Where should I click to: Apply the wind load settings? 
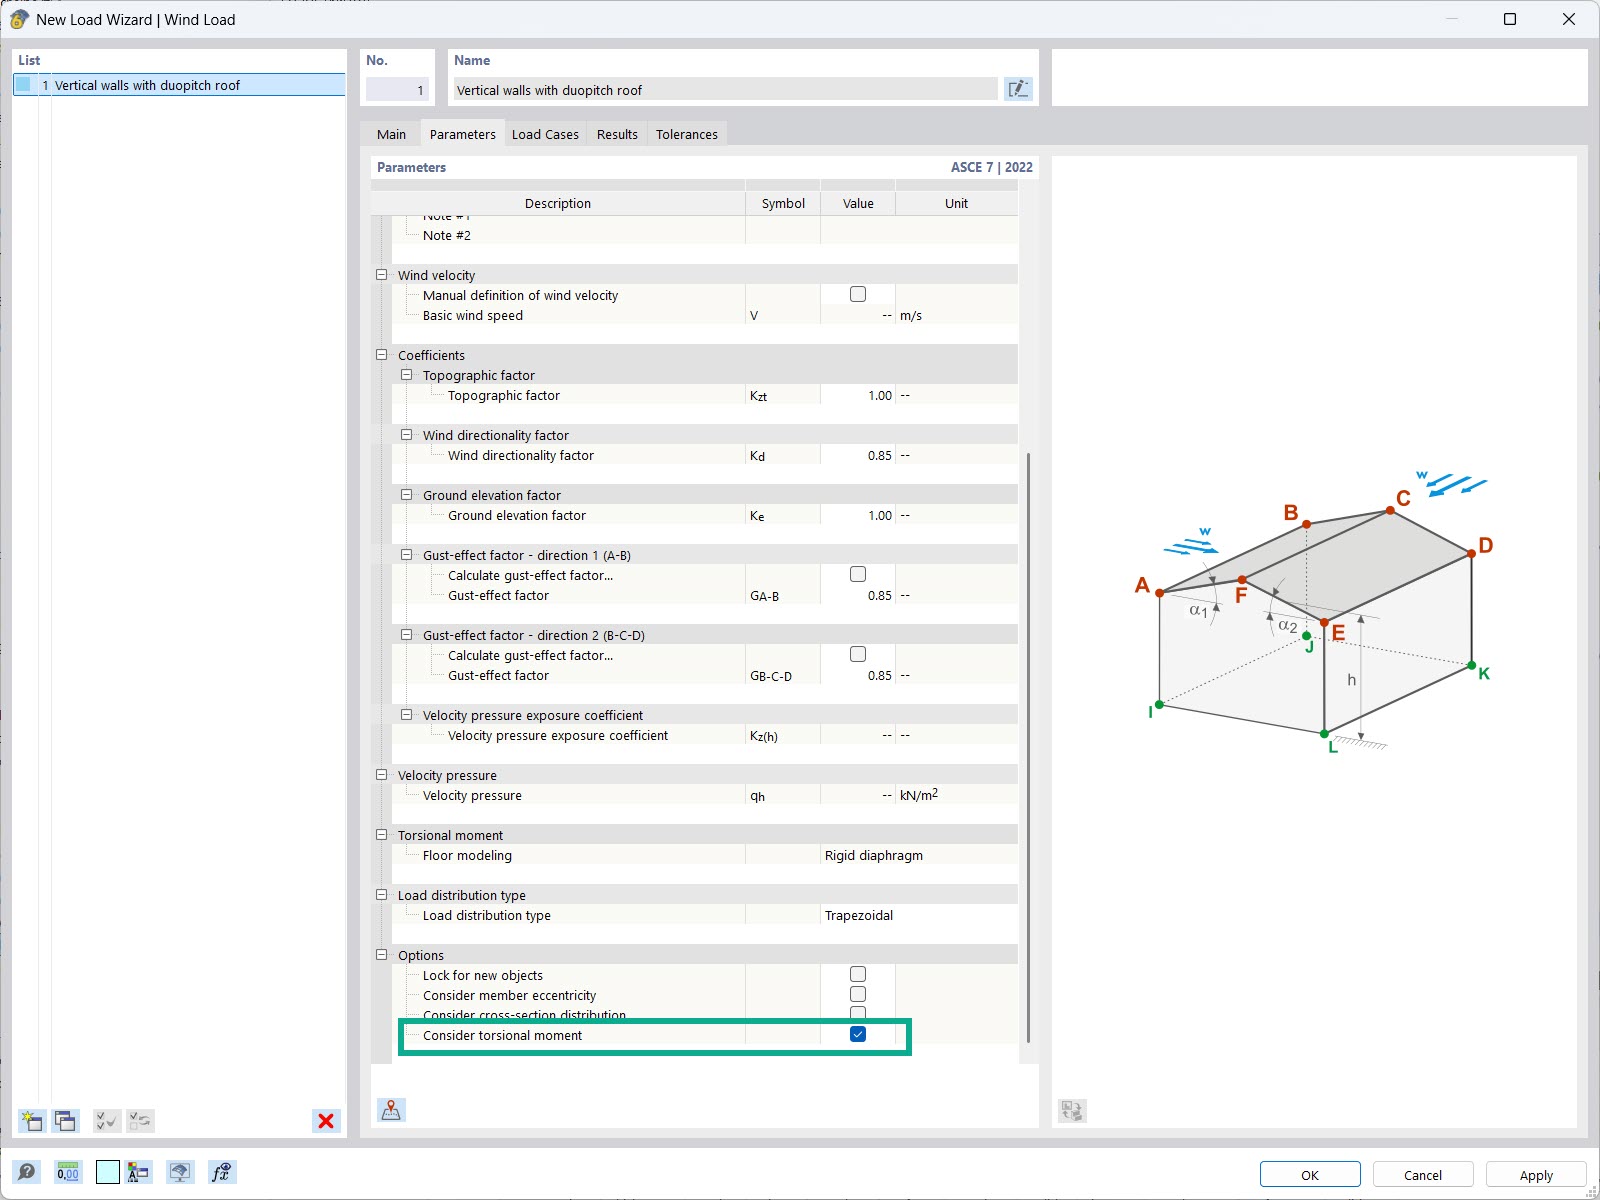pos(1535,1174)
